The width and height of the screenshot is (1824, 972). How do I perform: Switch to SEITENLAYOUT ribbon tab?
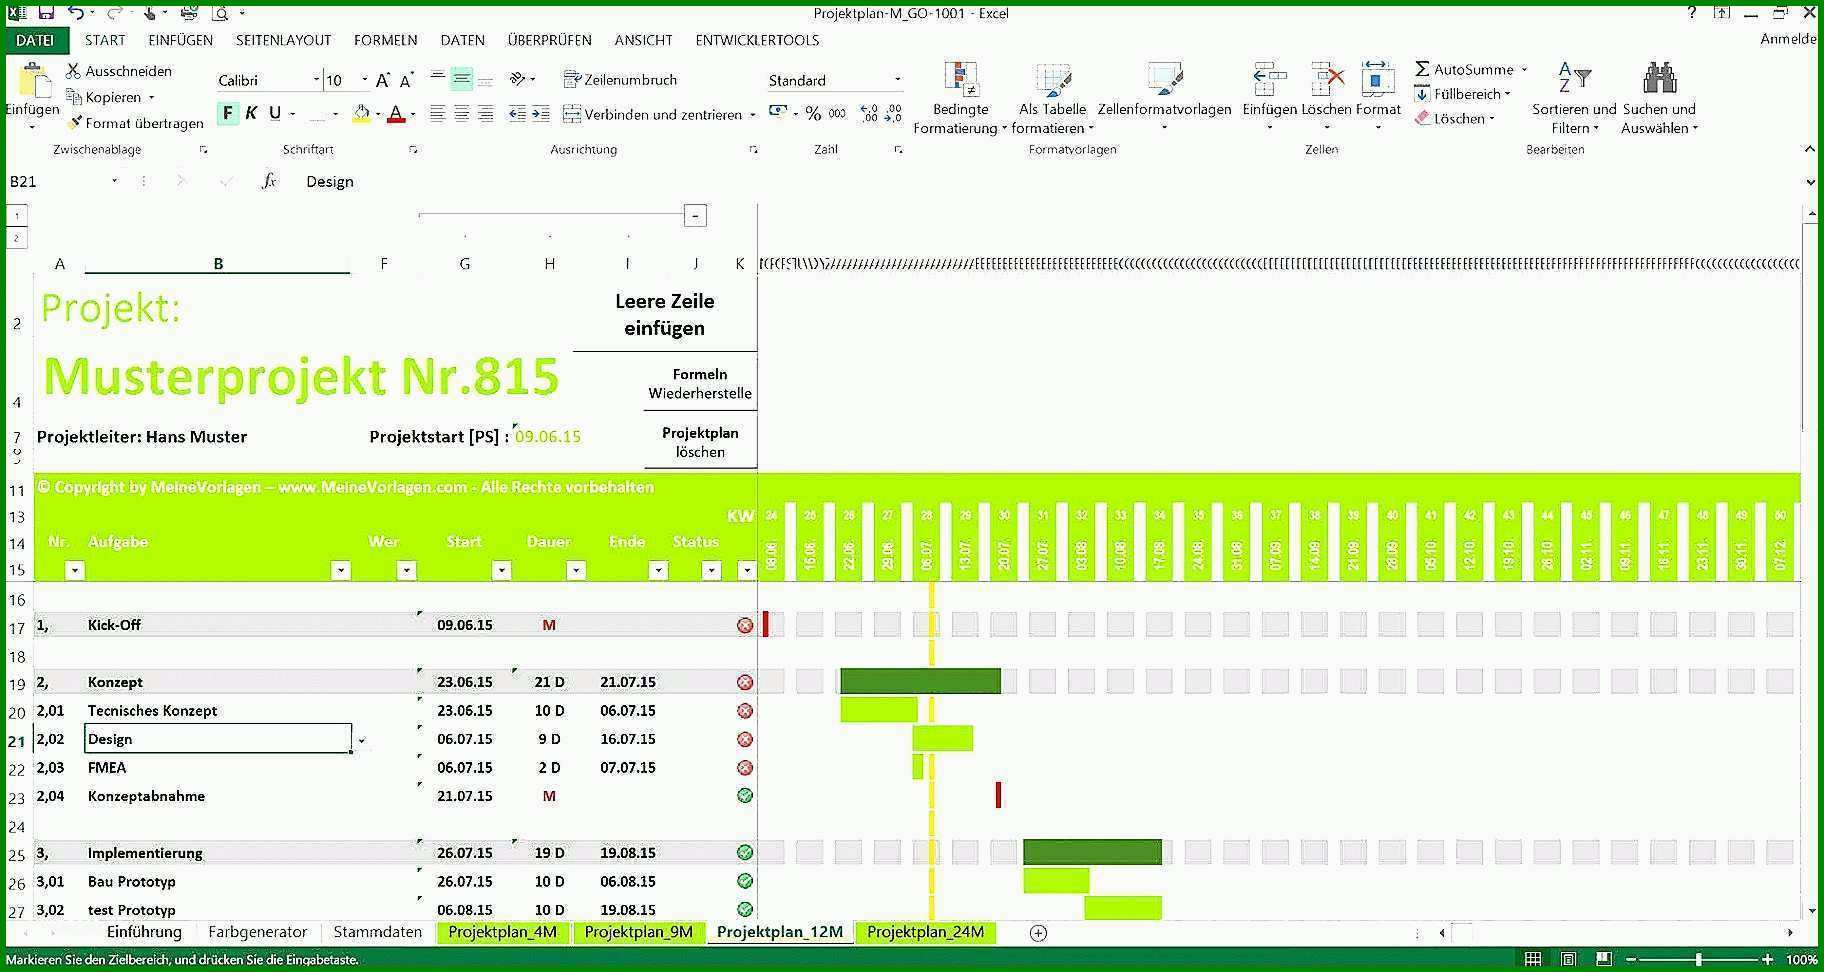click(283, 40)
